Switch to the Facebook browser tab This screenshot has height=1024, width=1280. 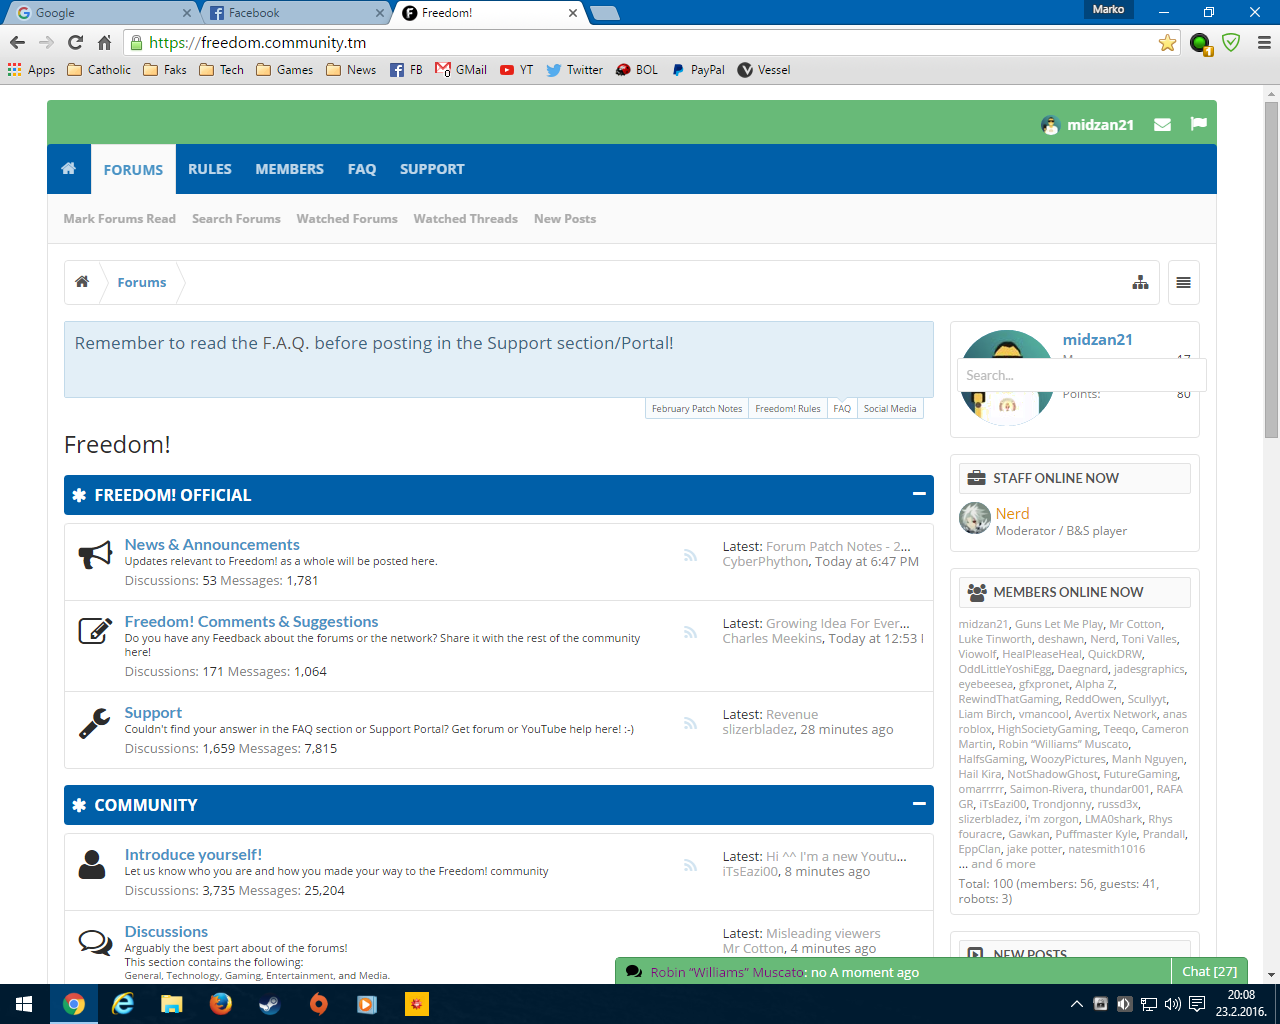point(290,13)
